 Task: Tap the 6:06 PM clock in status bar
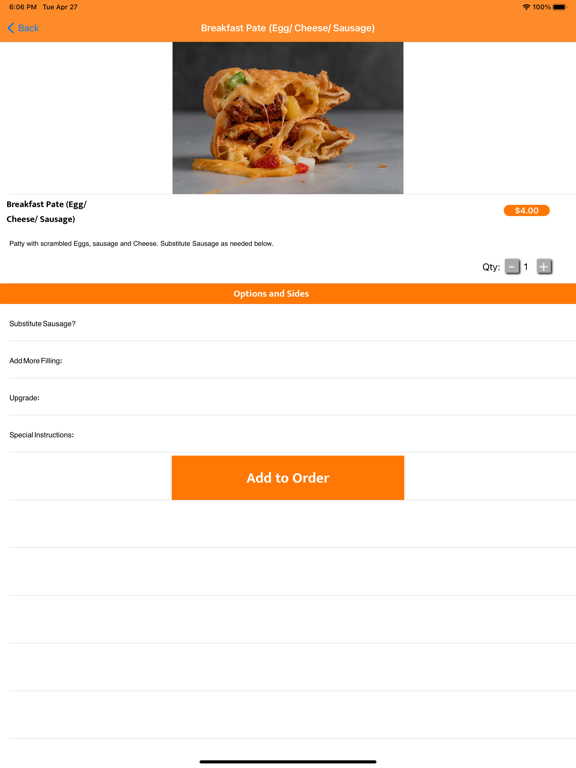23,7
